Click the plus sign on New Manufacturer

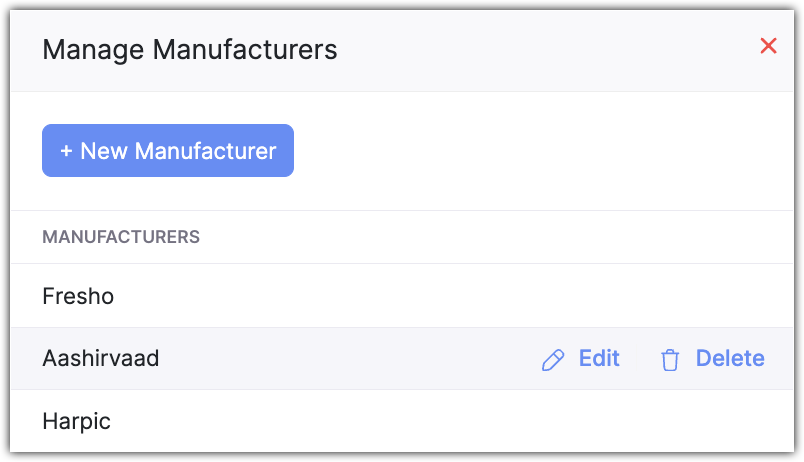[x=67, y=151]
